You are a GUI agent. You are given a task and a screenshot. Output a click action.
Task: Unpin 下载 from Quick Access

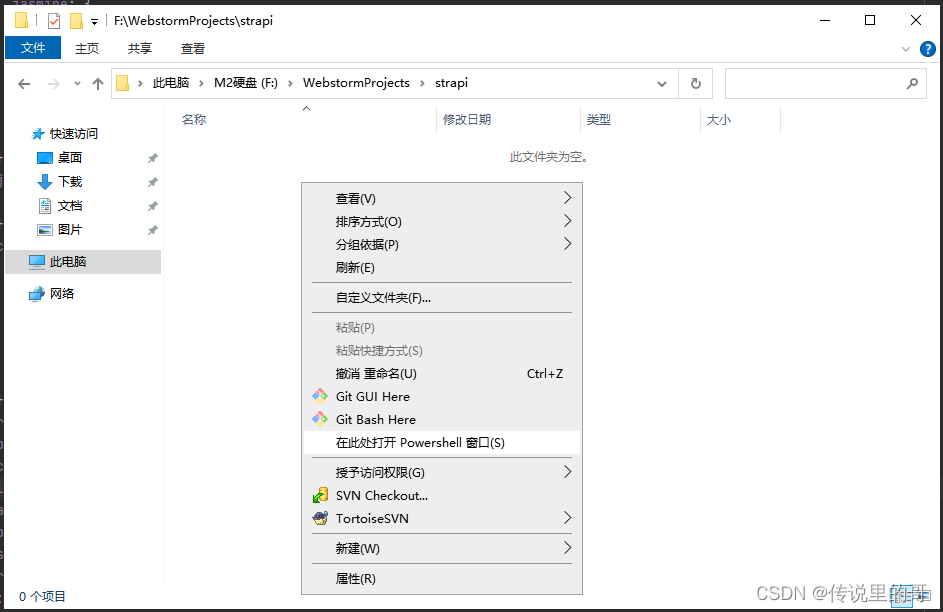click(x=151, y=181)
